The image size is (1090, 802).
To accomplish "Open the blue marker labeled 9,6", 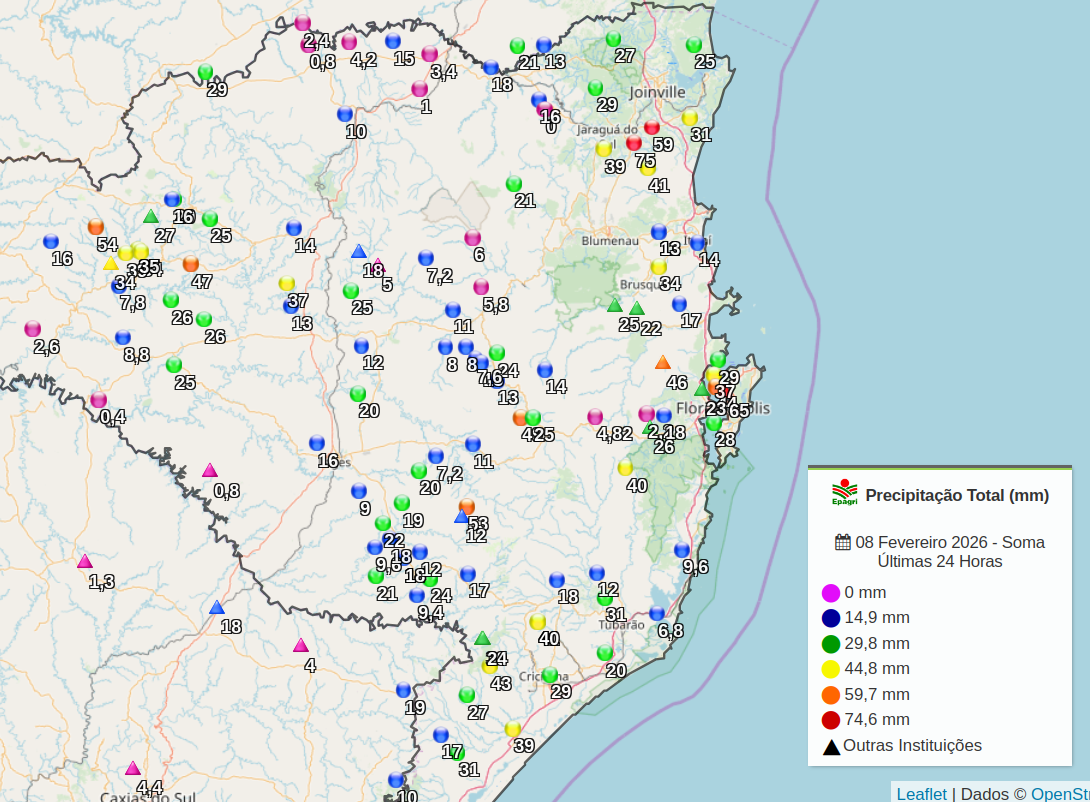I will pyautogui.click(x=682, y=550).
